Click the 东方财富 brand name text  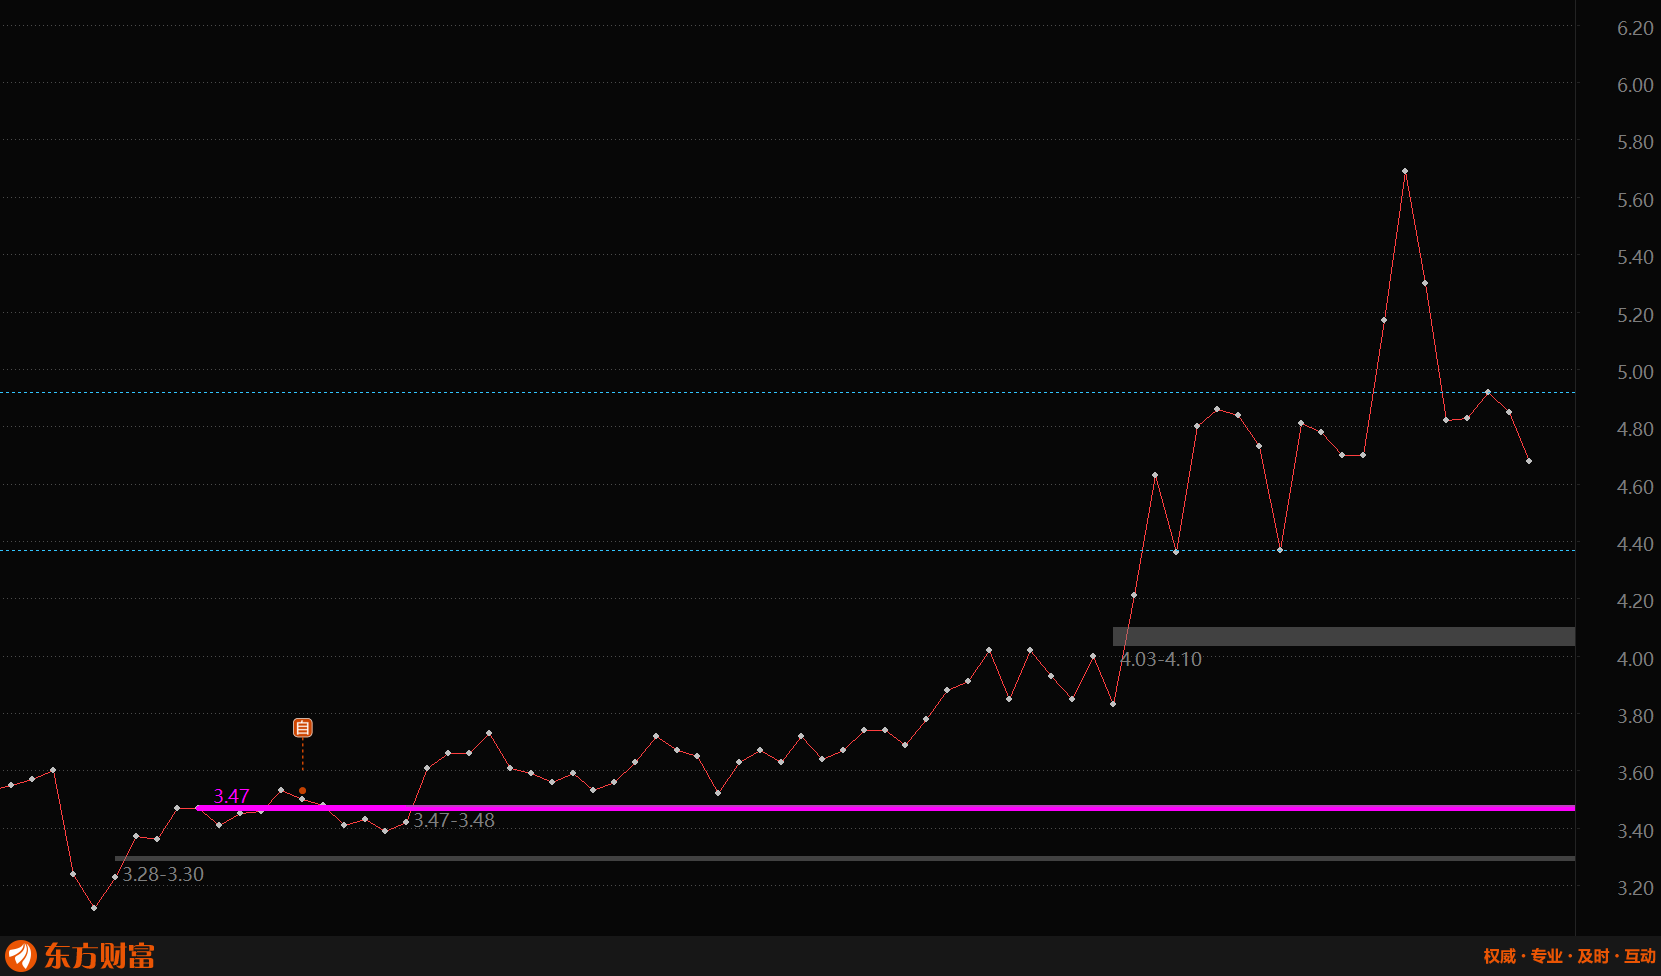[99, 956]
